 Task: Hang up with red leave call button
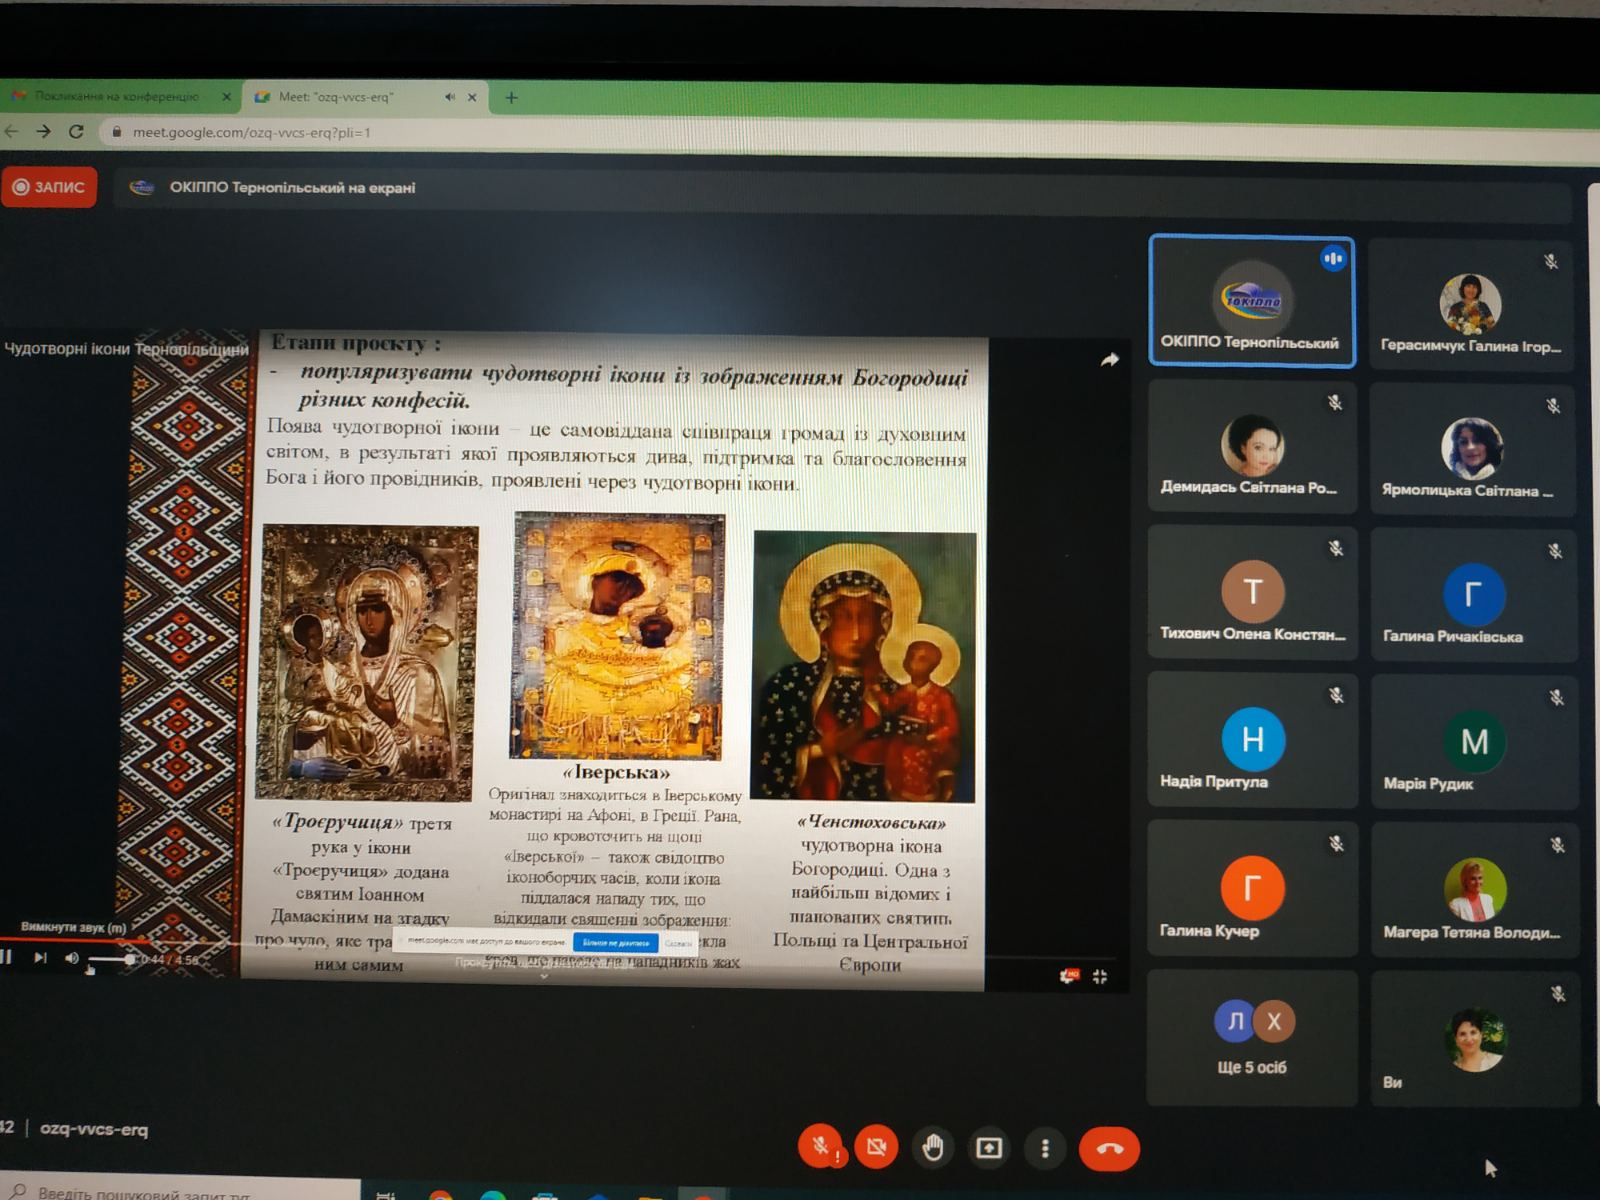pyautogui.click(x=1109, y=1149)
